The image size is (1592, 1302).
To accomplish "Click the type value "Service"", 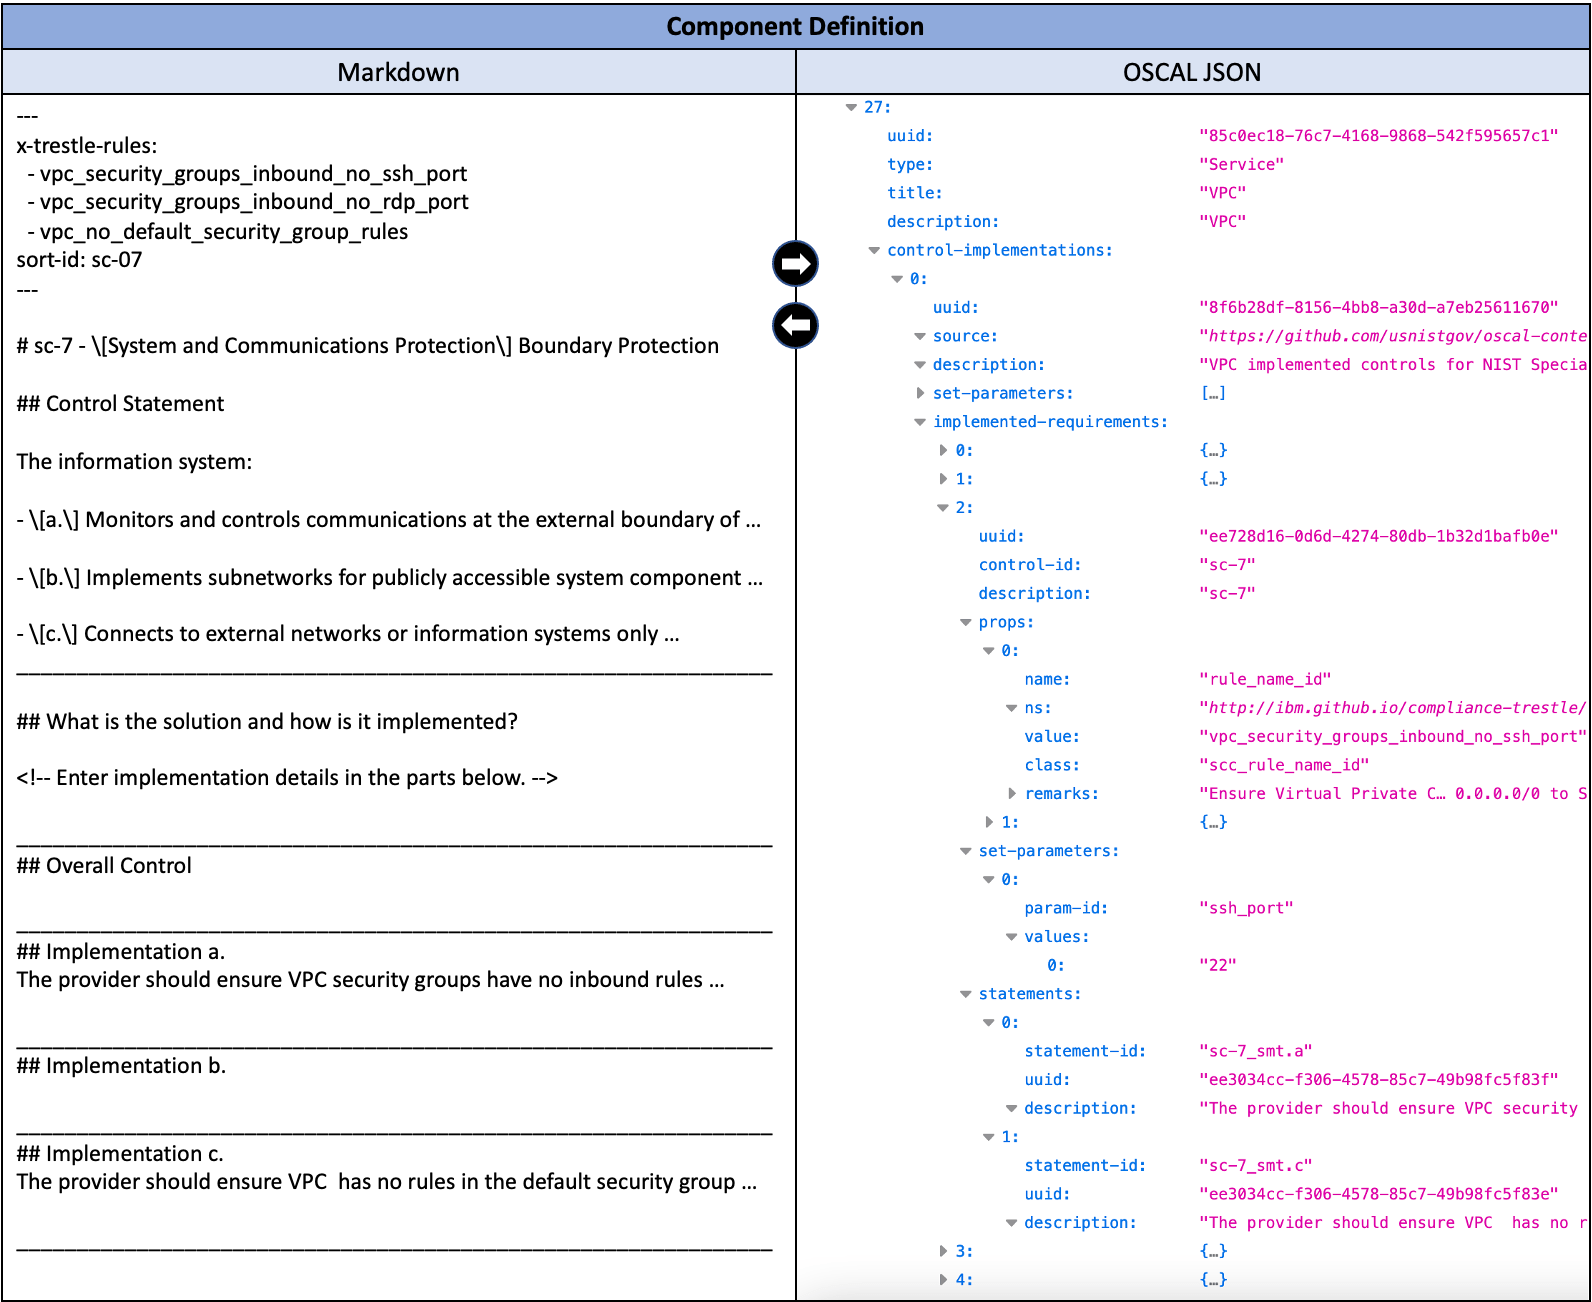I will pyautogui.click(x=1241, y=165).
